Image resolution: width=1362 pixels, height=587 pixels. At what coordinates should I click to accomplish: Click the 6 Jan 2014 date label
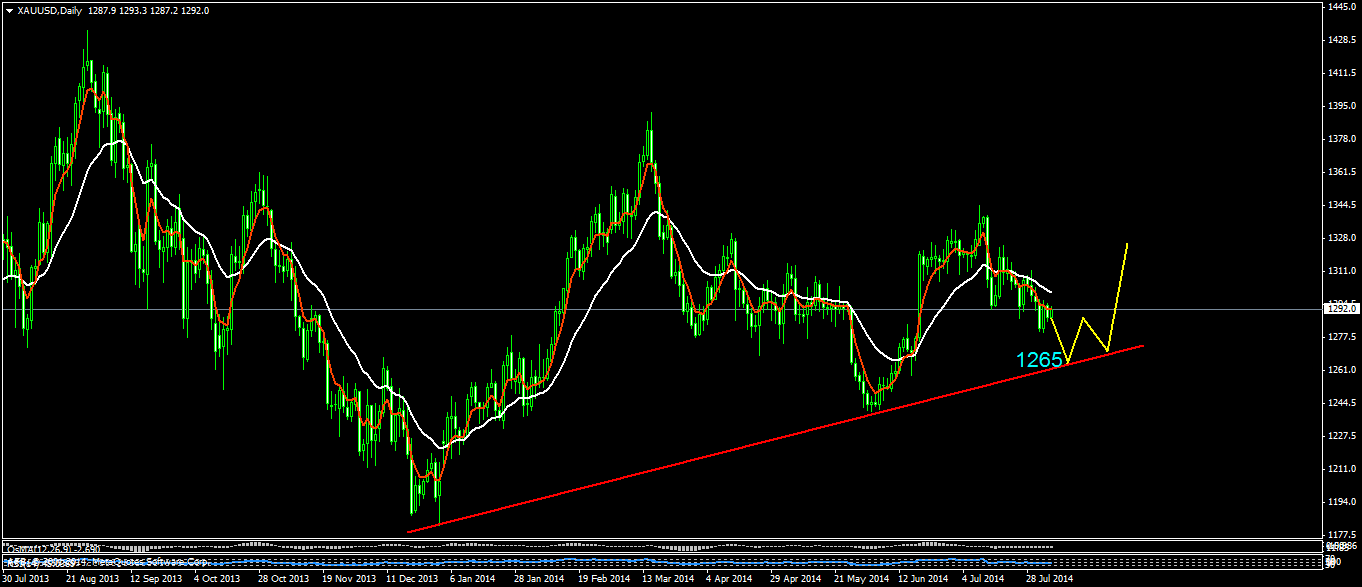coord(472,579)
